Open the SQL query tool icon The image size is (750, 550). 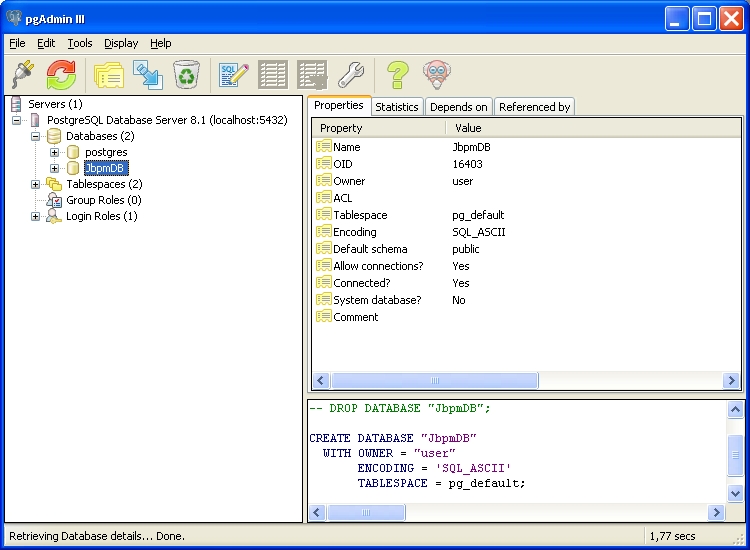click(234, 74)
